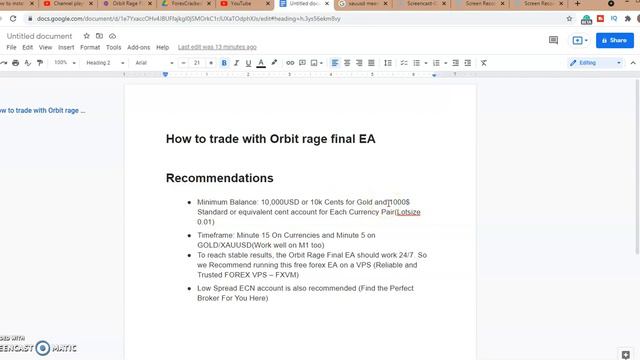Decrease font size with minus button
This screenshot has width=640, height=360.
(x=184, y=63)
